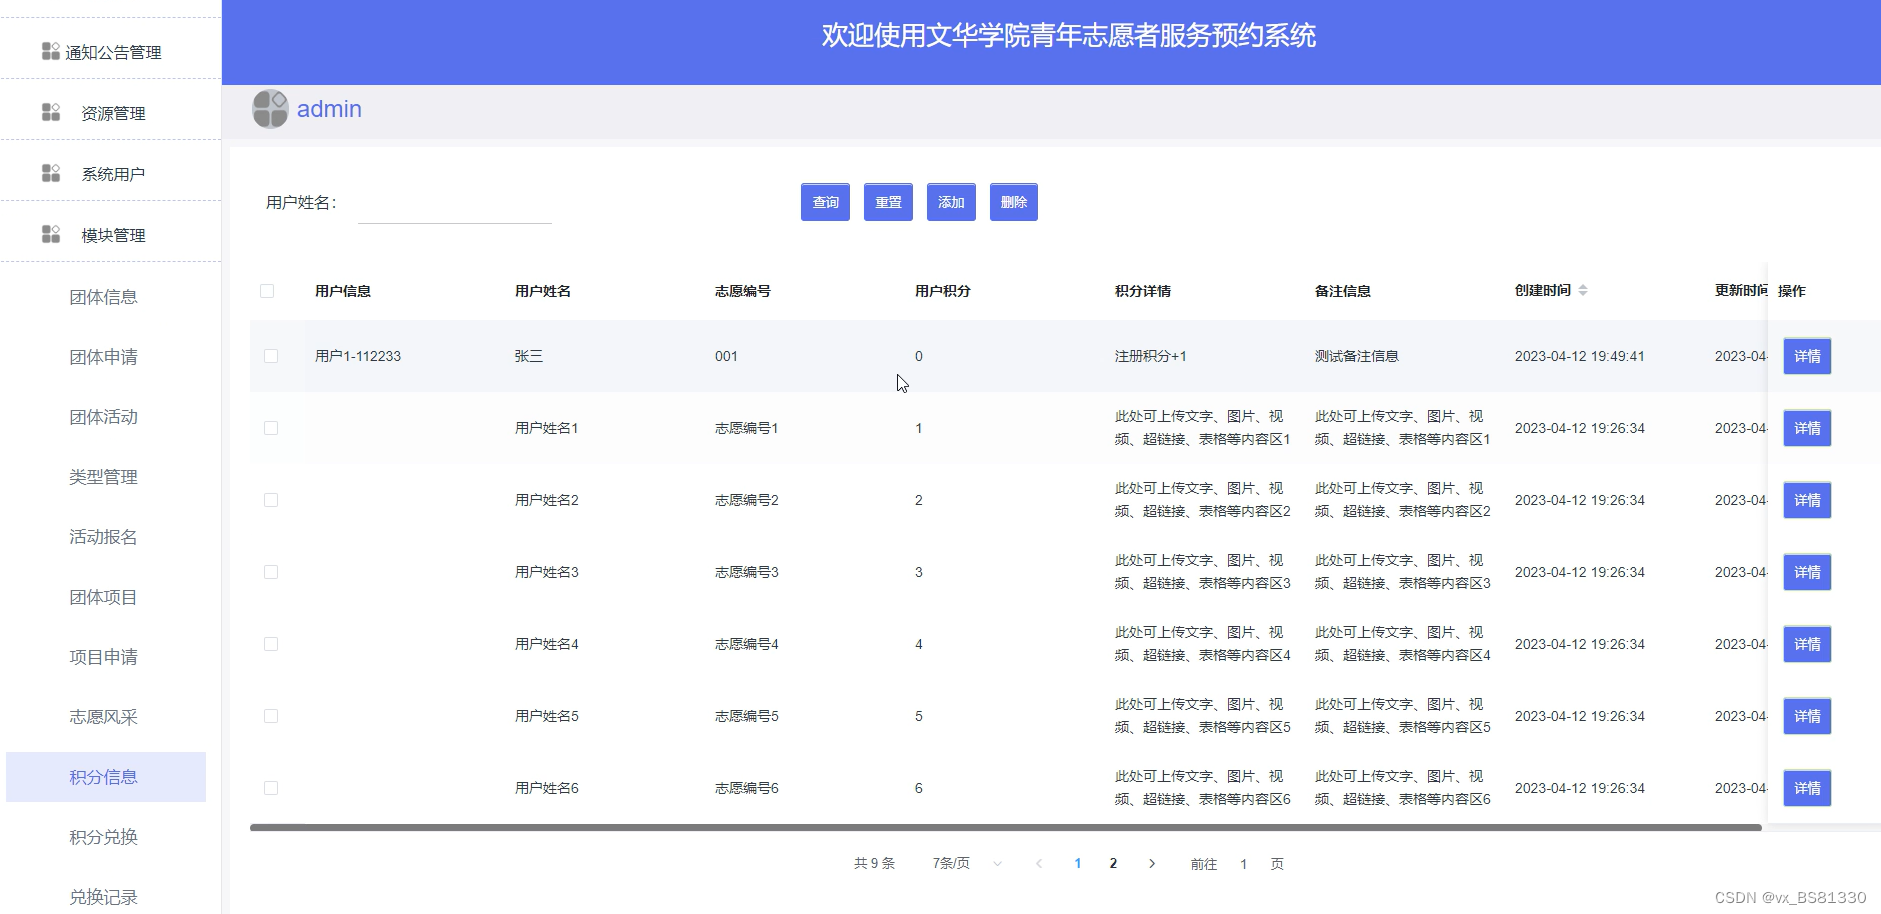Screen dimensions: 1881x914
Task: Select 积分信息 menu item
Action: tap(104, 777)
